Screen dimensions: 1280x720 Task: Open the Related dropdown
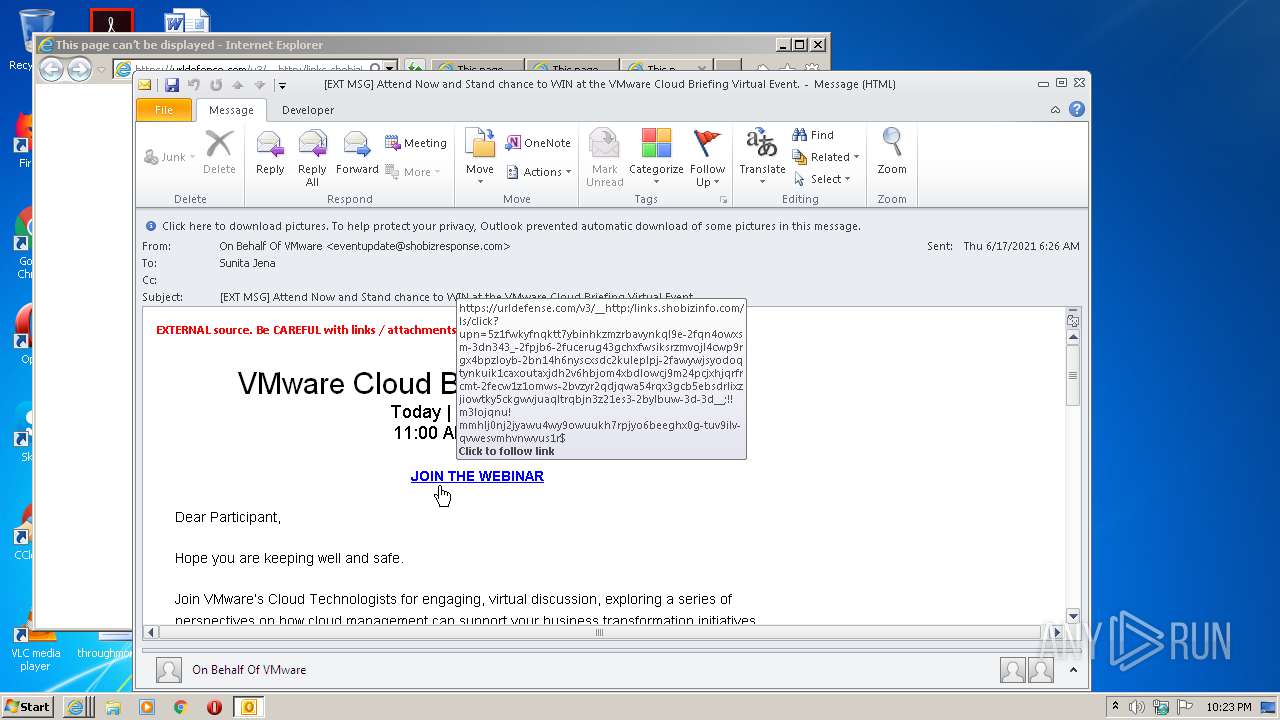(x=826, y=157)
